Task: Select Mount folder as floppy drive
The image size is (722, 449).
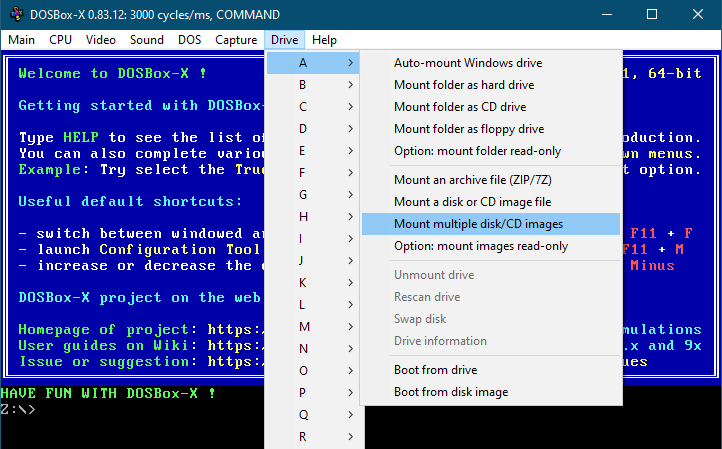Action: [x=491, y=129]
